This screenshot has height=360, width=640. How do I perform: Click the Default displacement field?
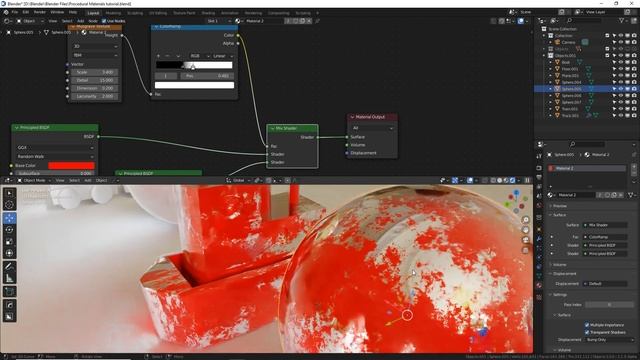pos(605,283)
